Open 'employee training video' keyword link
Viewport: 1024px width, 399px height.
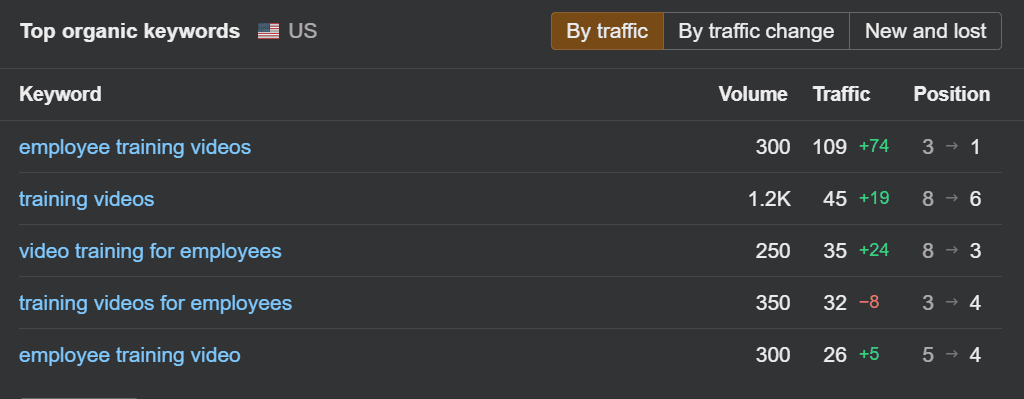coord(130,355)
